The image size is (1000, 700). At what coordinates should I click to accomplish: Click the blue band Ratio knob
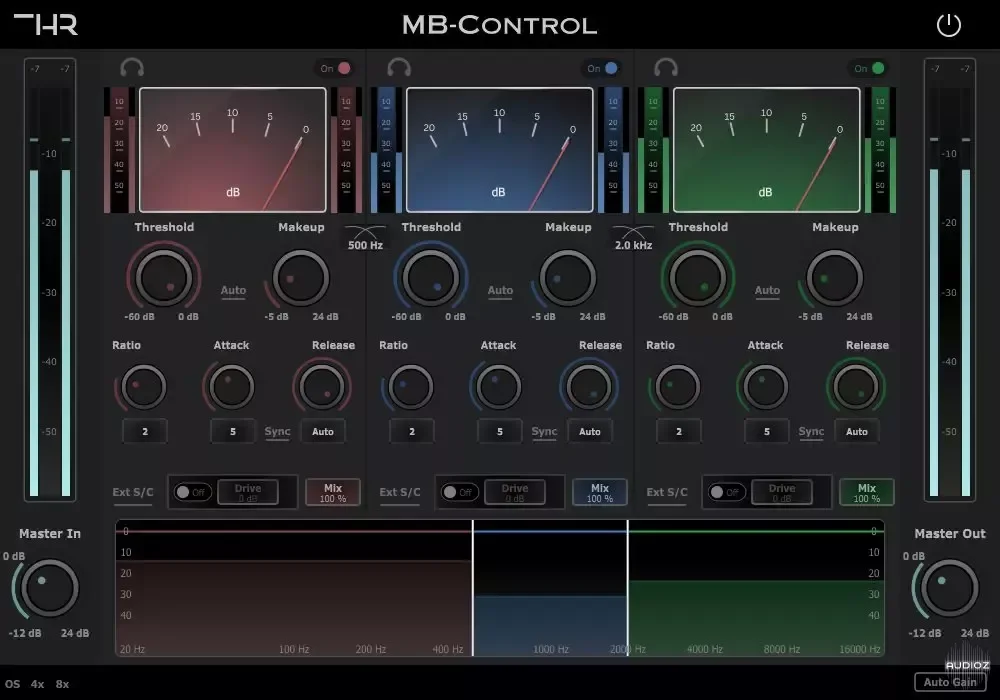point(411,387)
